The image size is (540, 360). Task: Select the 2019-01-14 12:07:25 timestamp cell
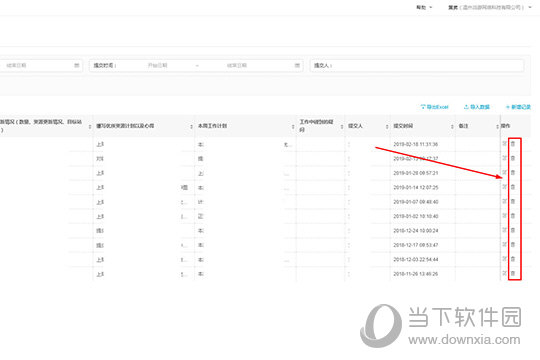point(416,187)
